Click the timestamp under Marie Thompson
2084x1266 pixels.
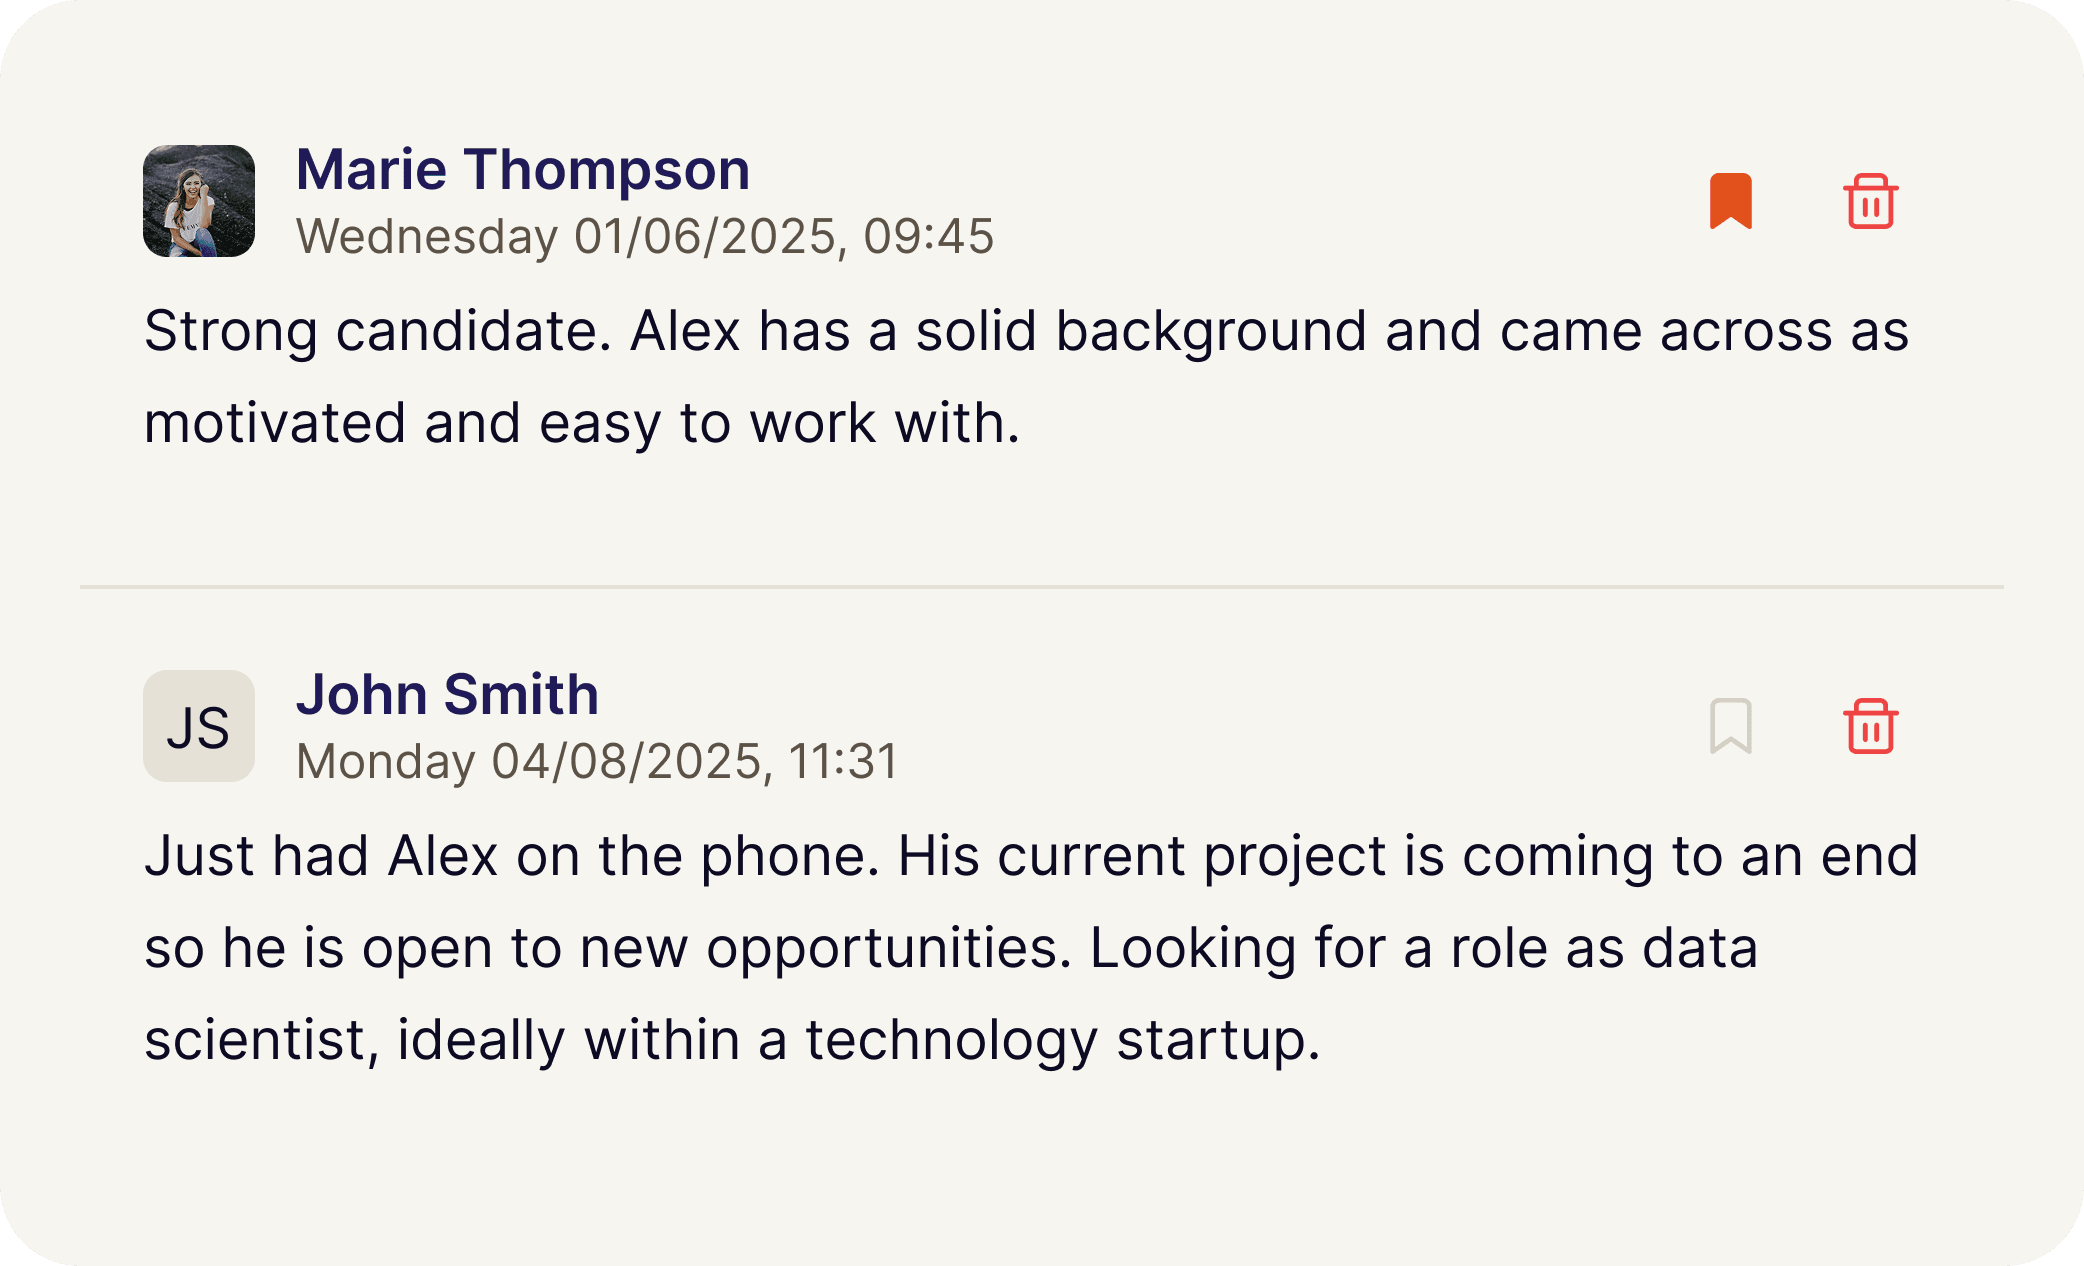[644, 237]
